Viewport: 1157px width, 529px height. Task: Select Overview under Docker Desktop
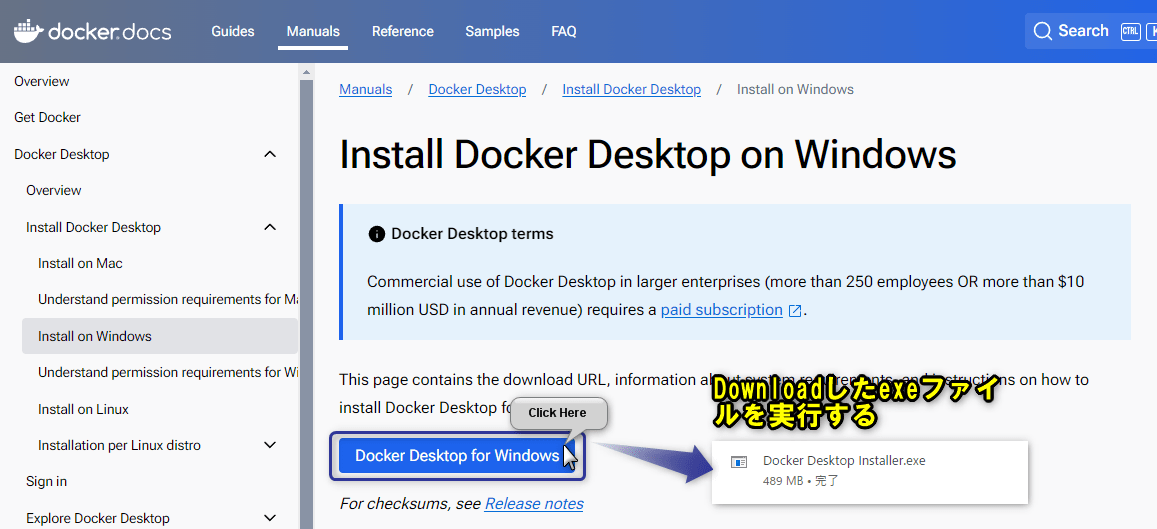tap(54, 190)
